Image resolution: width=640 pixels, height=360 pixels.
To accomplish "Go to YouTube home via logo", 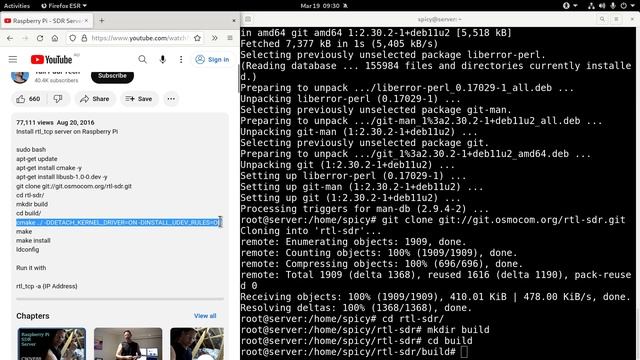I will pos(51,60).
